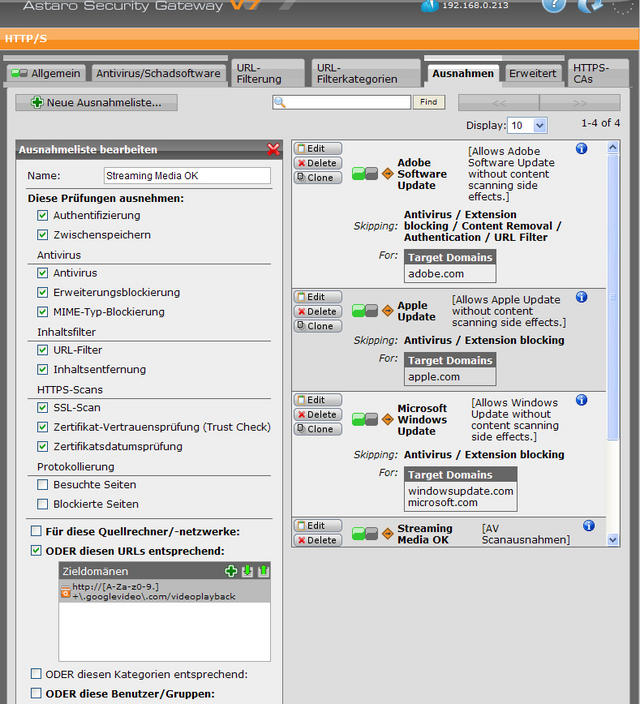Uncheck MIME-Typ-Blockierung checkbox

click(43, 312)
